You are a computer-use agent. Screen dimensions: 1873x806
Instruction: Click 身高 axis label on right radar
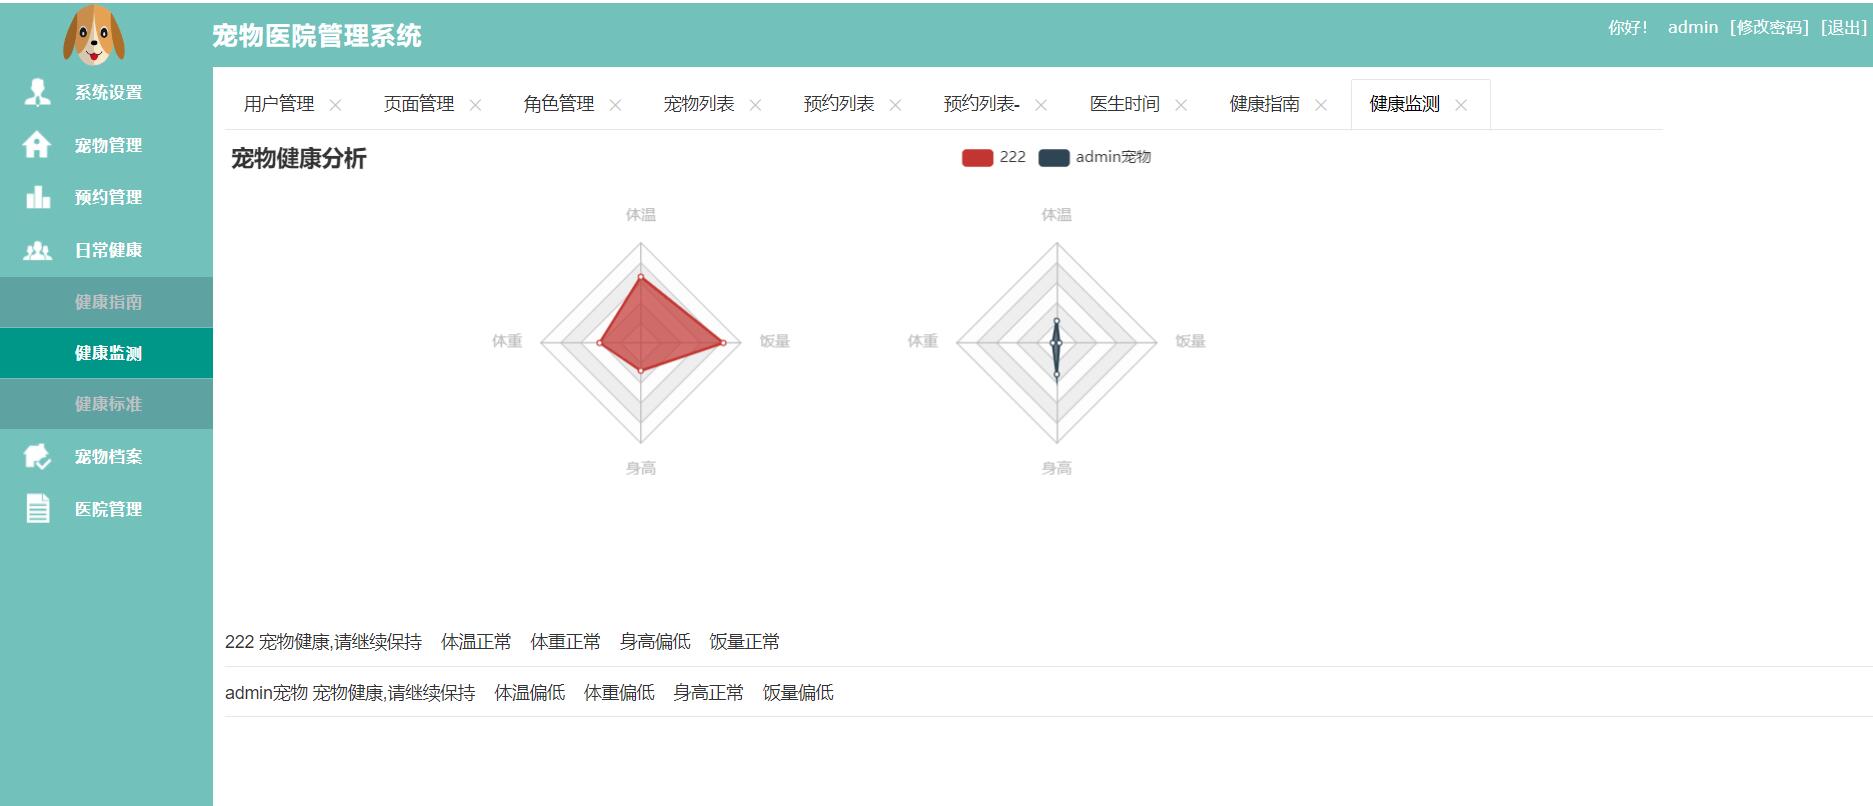[1057, 468]
